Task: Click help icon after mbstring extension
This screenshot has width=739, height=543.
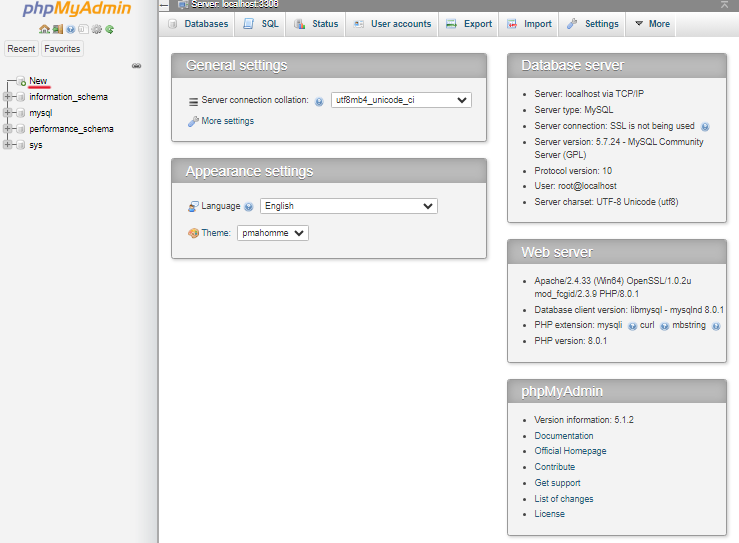Action: click(x=716, y=326)
